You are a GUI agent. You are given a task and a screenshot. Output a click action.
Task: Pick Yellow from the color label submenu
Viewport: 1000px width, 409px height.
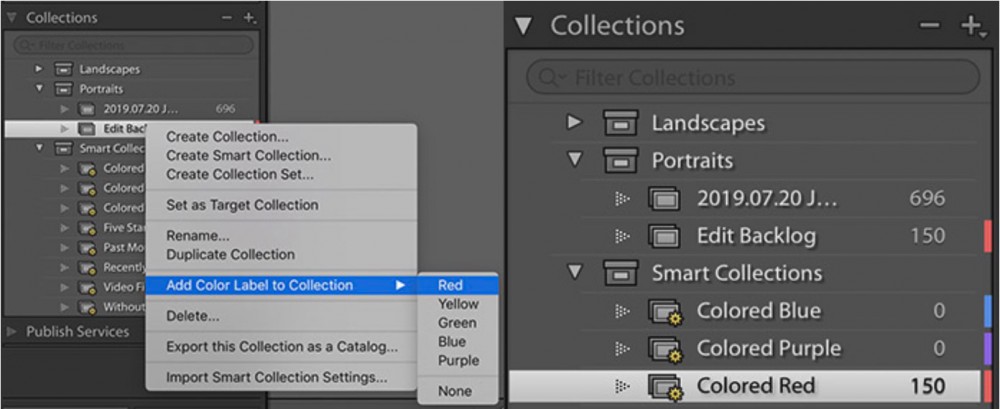(458, 304)
